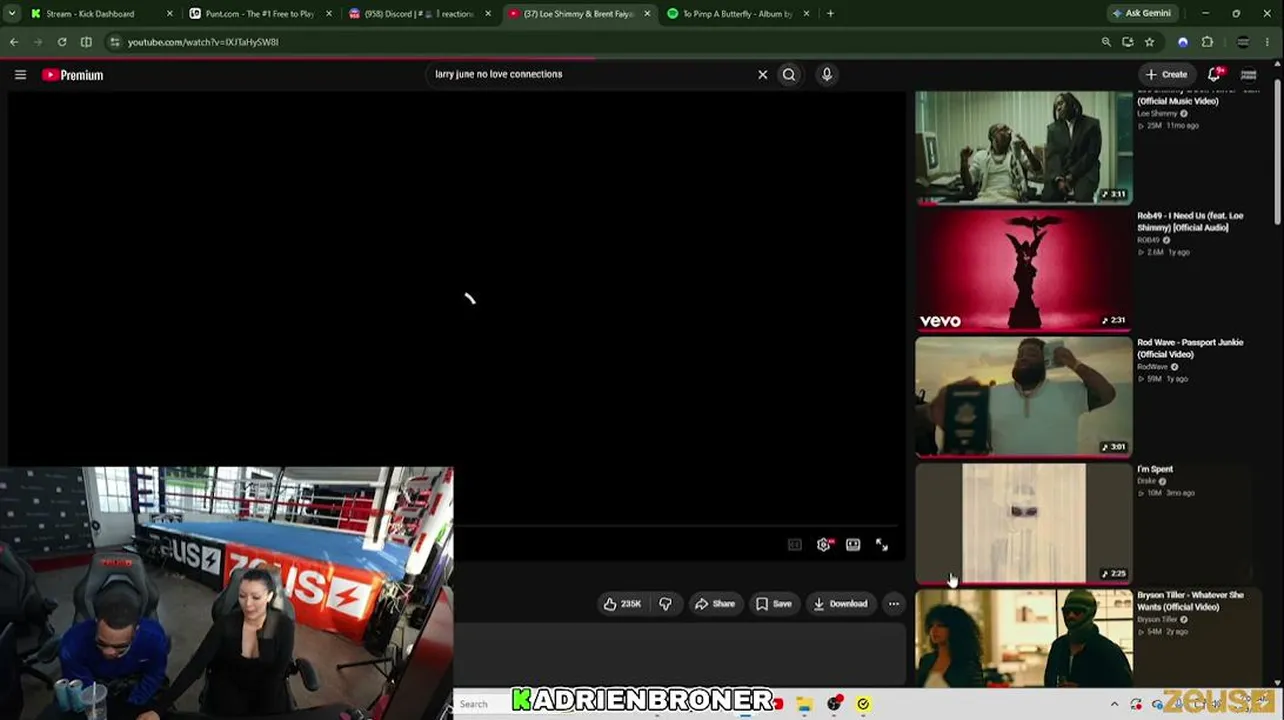Install app icon in address bar
The height and width of the screenshot is (720, 1284).
(1128, 42)
